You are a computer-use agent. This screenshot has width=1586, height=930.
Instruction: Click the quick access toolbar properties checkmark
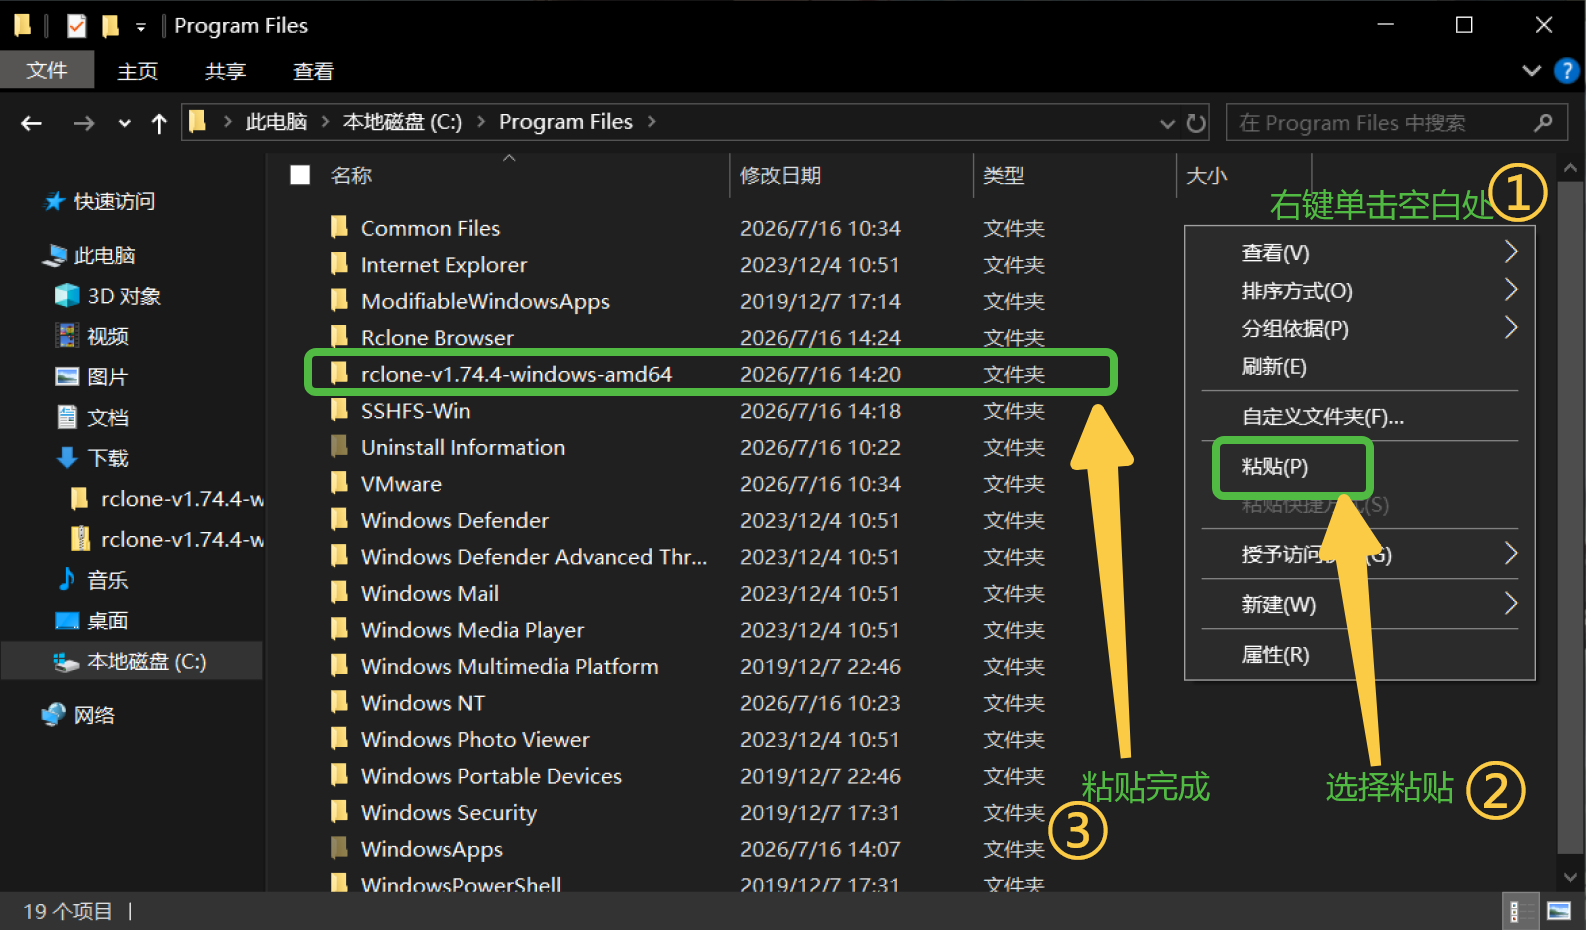tap(76, 26)
